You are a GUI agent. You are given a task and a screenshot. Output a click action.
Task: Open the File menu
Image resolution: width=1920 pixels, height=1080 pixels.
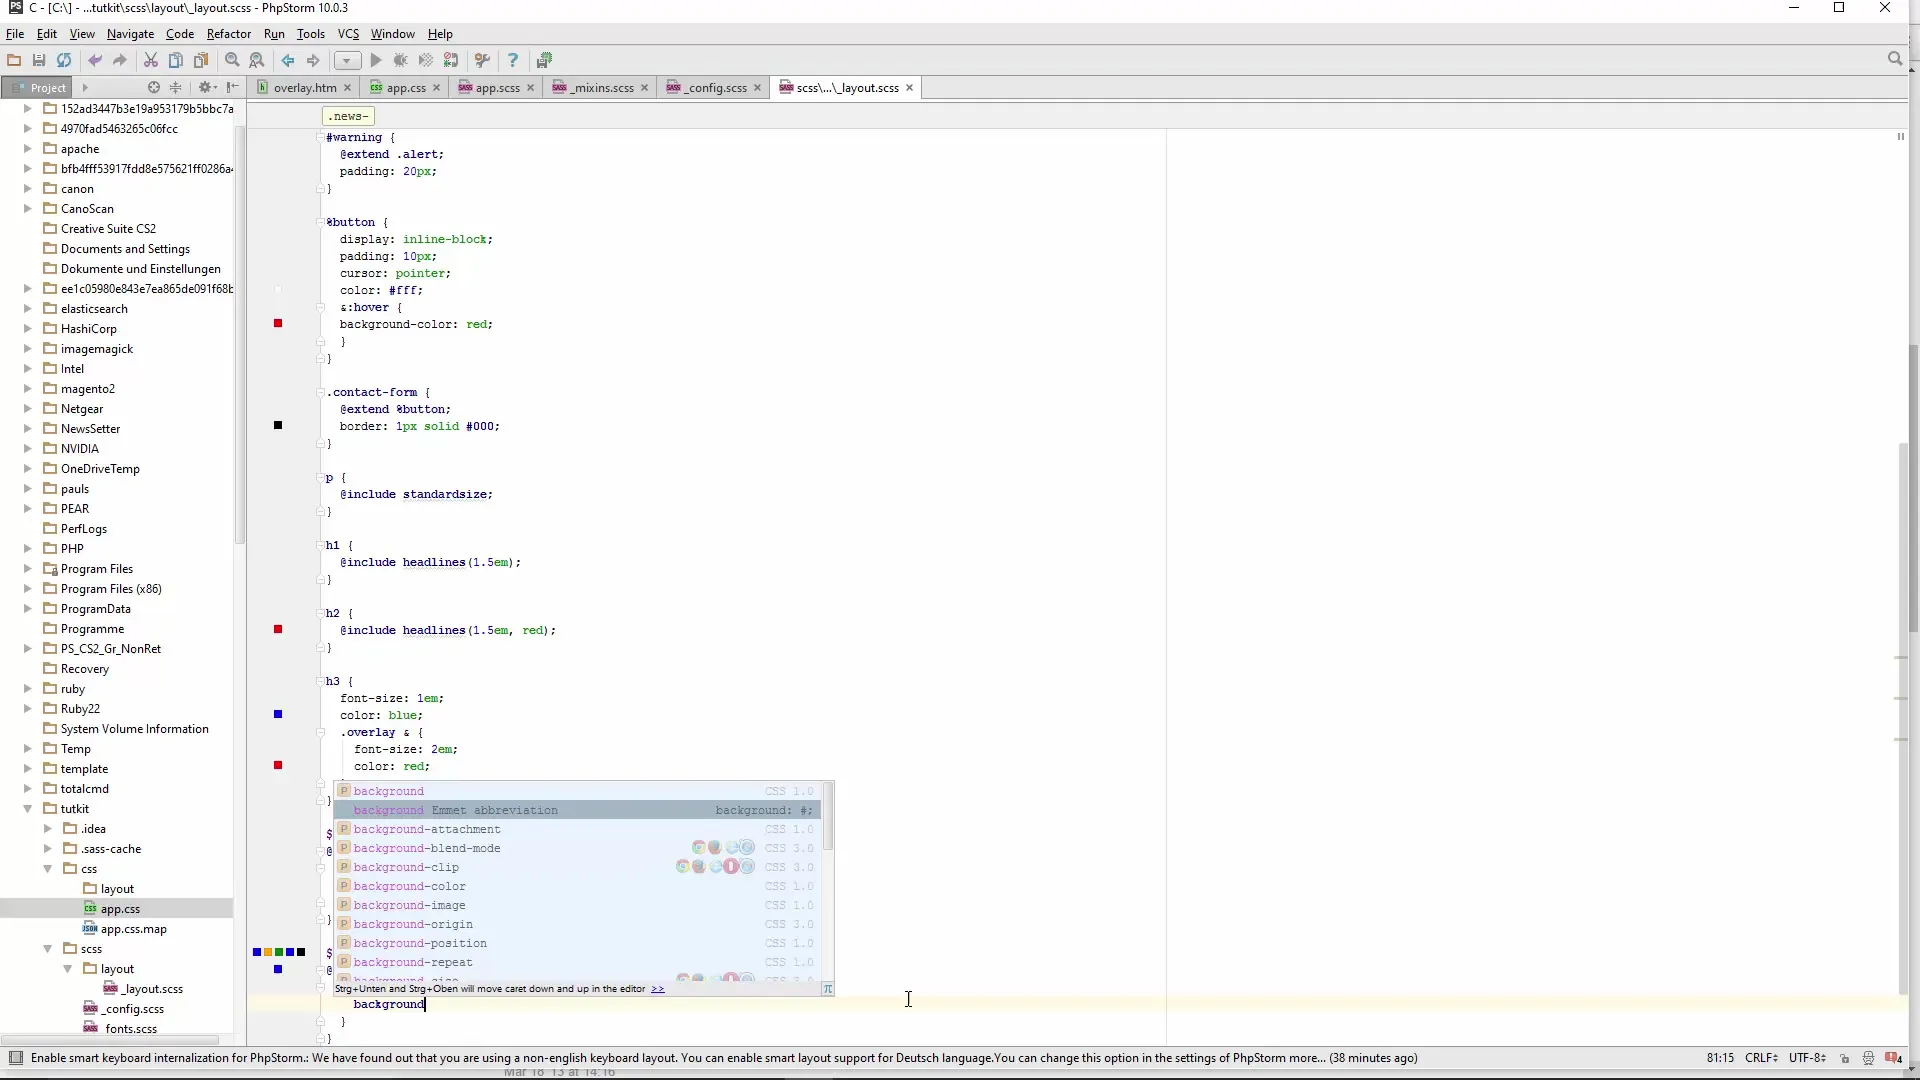tap(15, 33)
